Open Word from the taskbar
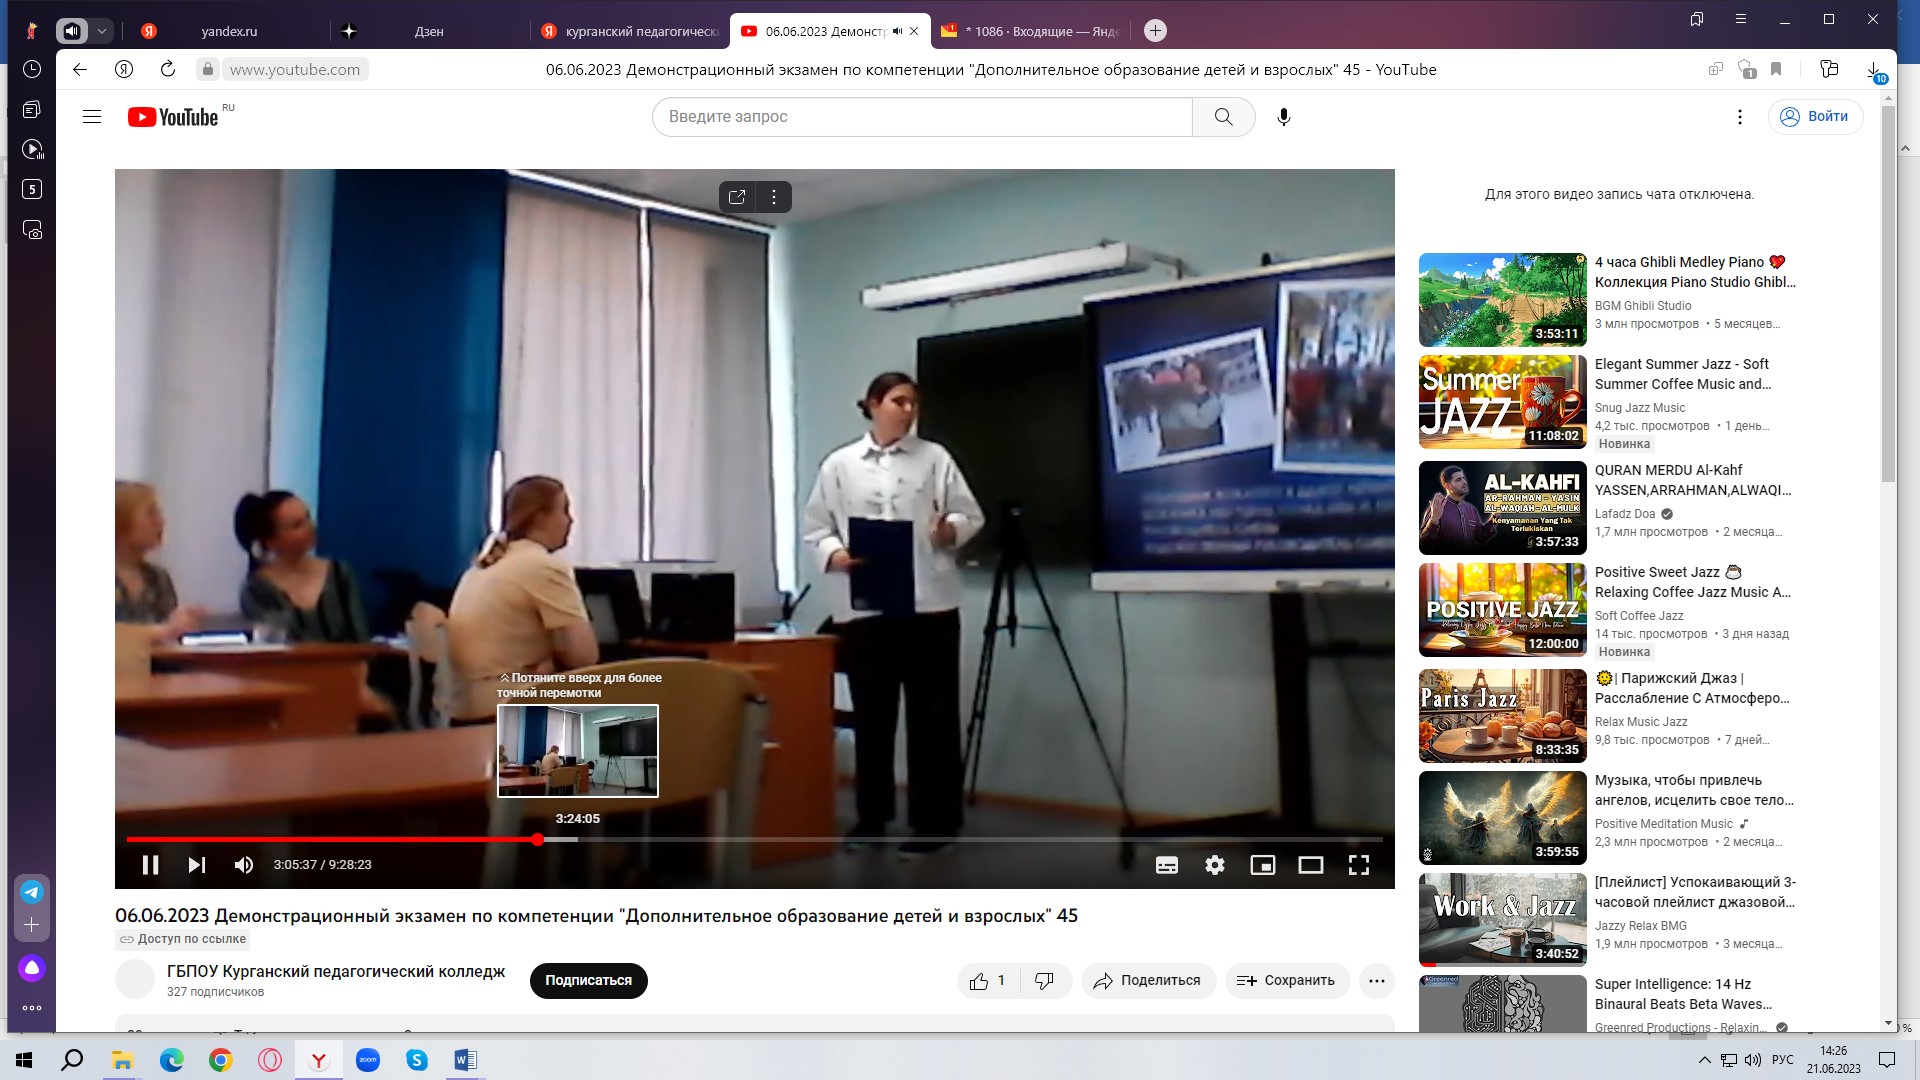Image resolution: width=1920 pixels, height=1080 pixels. (465, 1060)
